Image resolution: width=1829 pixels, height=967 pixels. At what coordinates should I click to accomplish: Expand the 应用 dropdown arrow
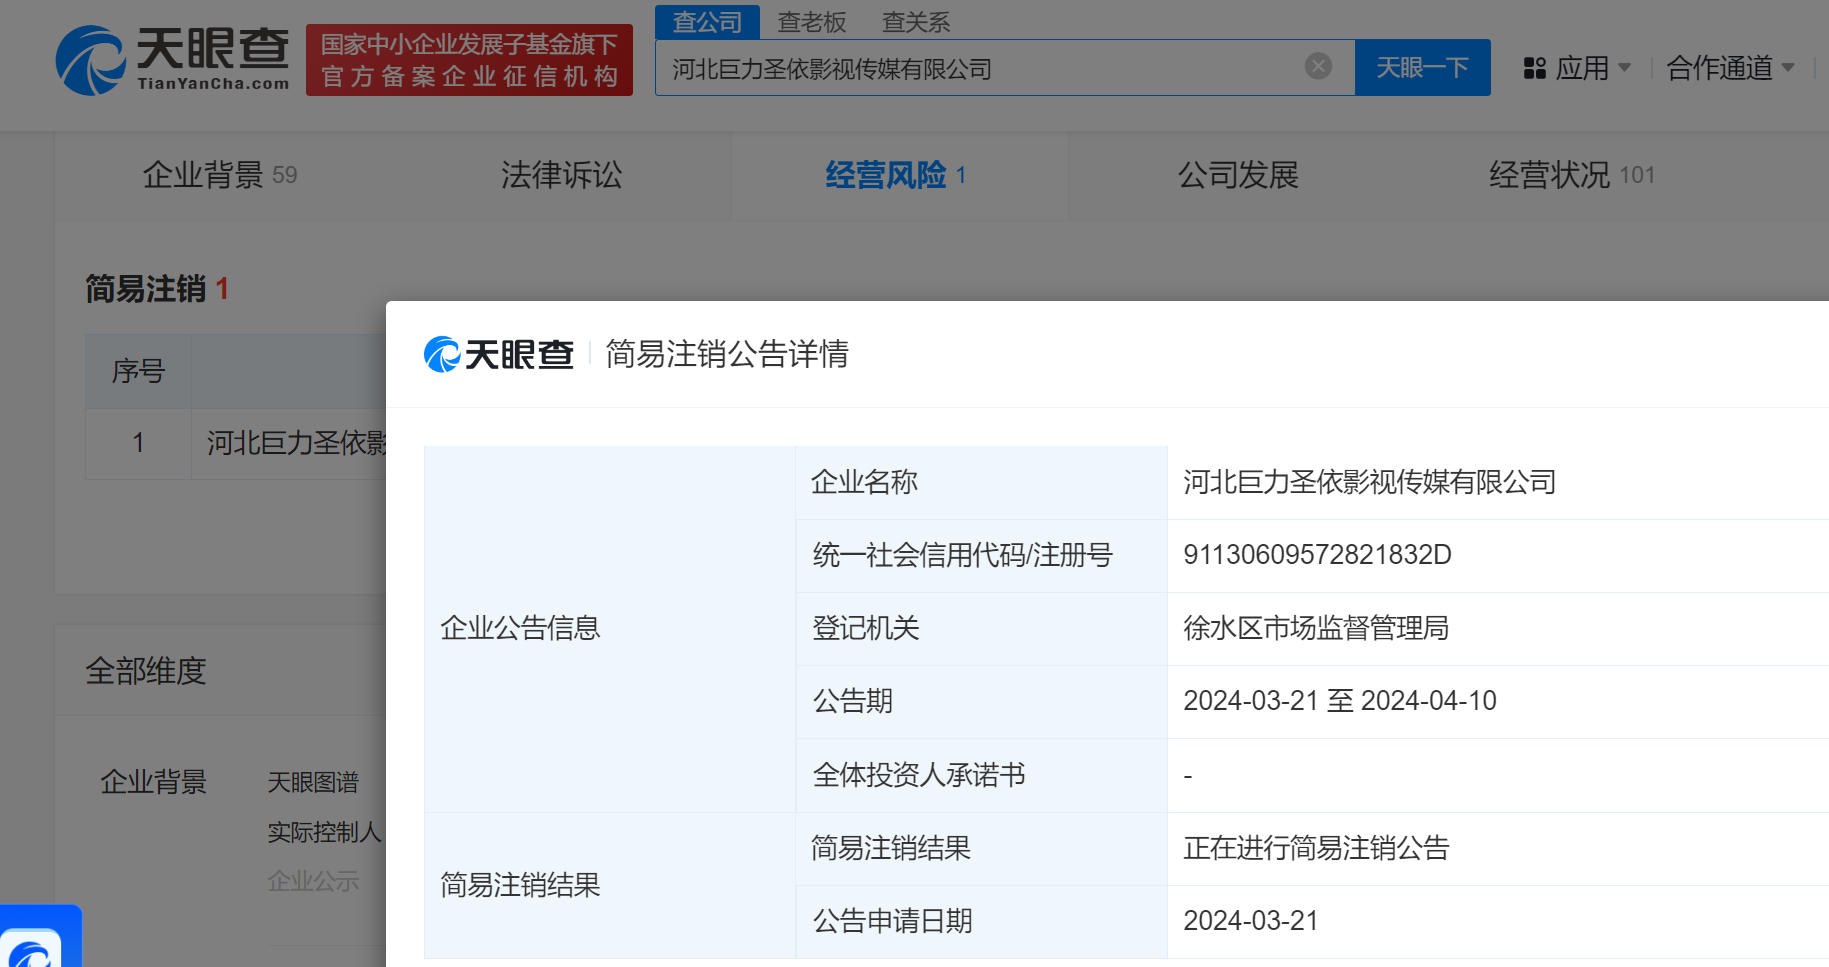(x=1624, y=68)
